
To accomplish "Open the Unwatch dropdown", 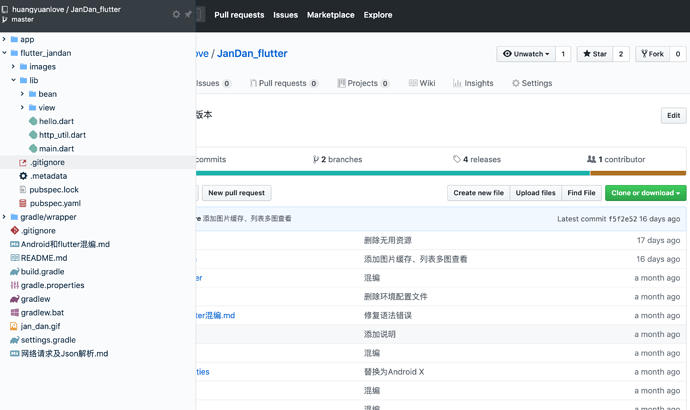I will click(526, 54).
